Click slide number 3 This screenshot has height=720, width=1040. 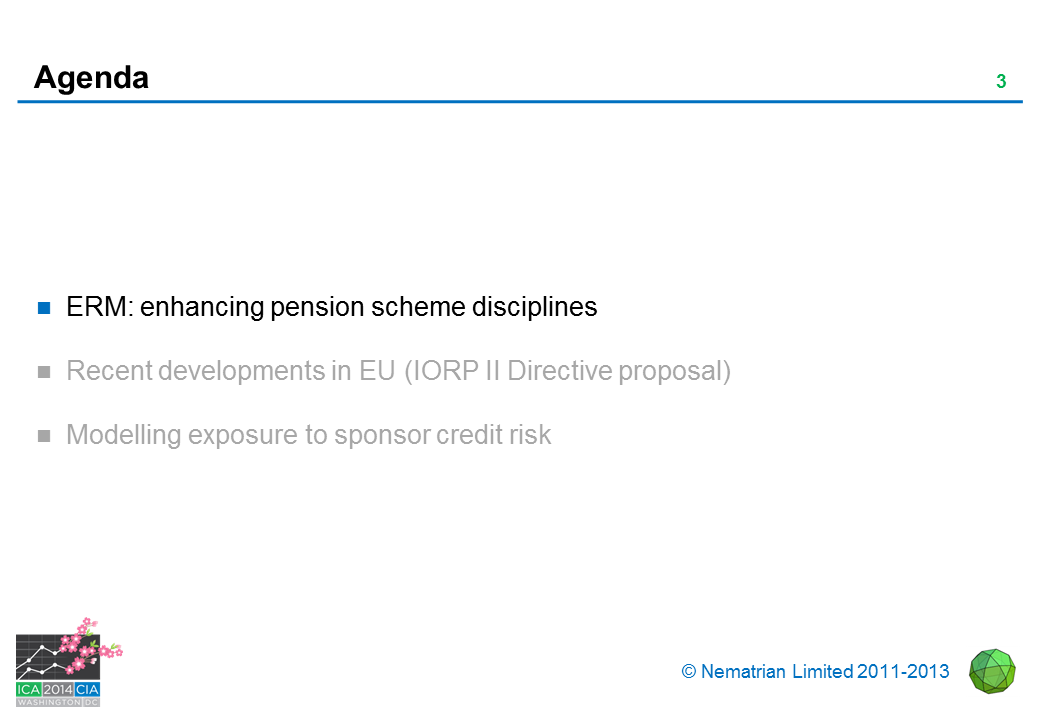pyautogui.click(x=1001, y=82)
